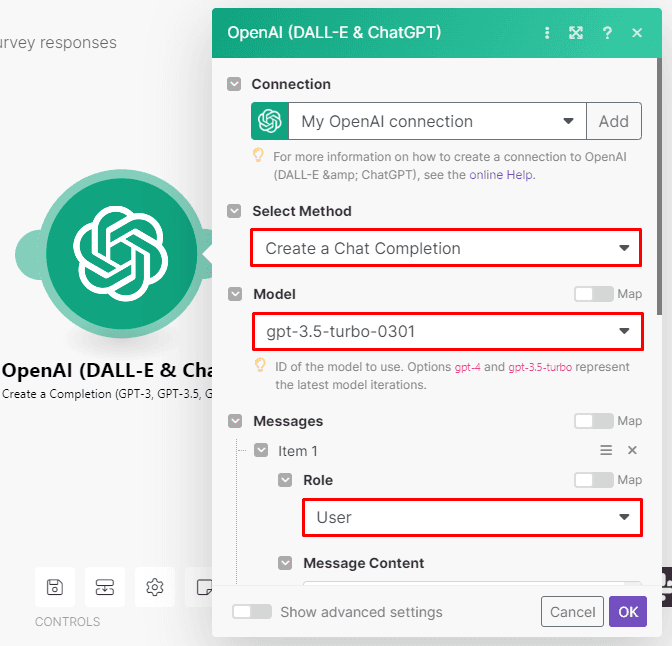Click the lightbulb hint under Model
672x646 pixels.
(x=260, y=365)
